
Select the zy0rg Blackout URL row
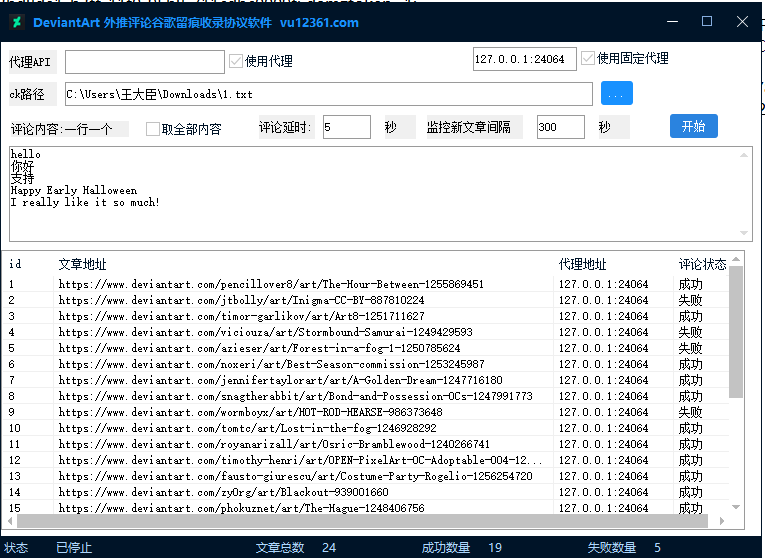[x=366, y=492]
